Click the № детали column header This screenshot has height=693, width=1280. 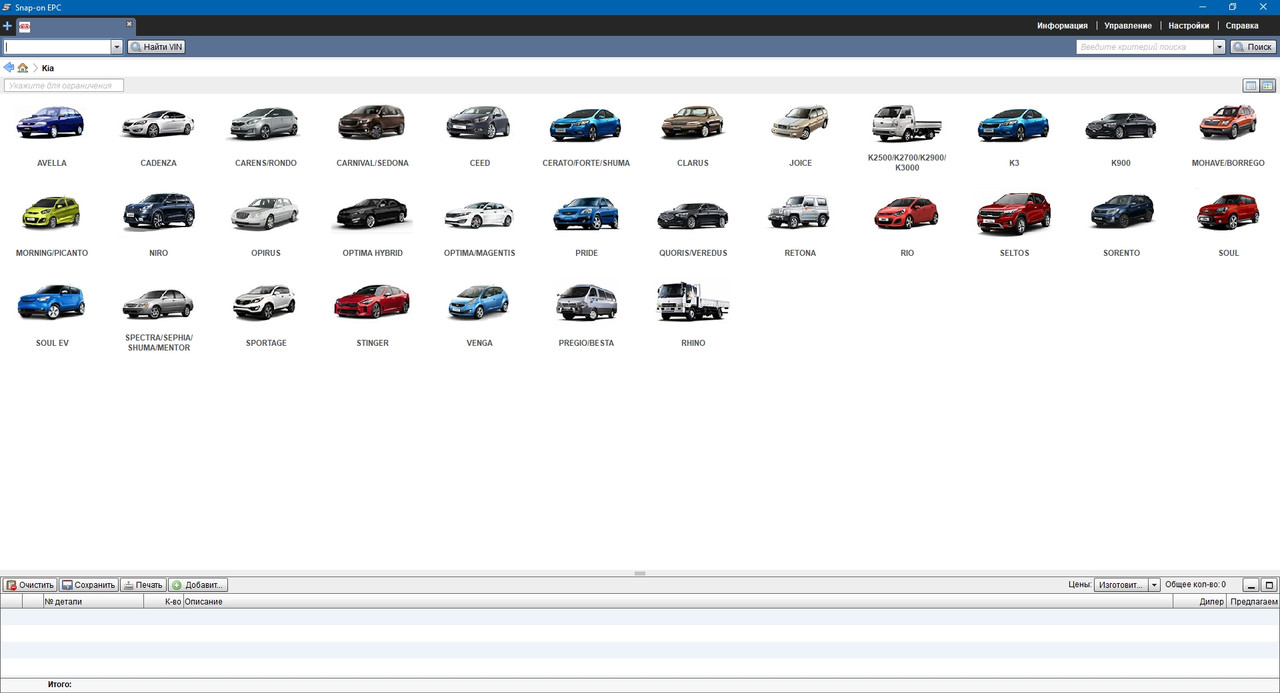pos(92,602)
